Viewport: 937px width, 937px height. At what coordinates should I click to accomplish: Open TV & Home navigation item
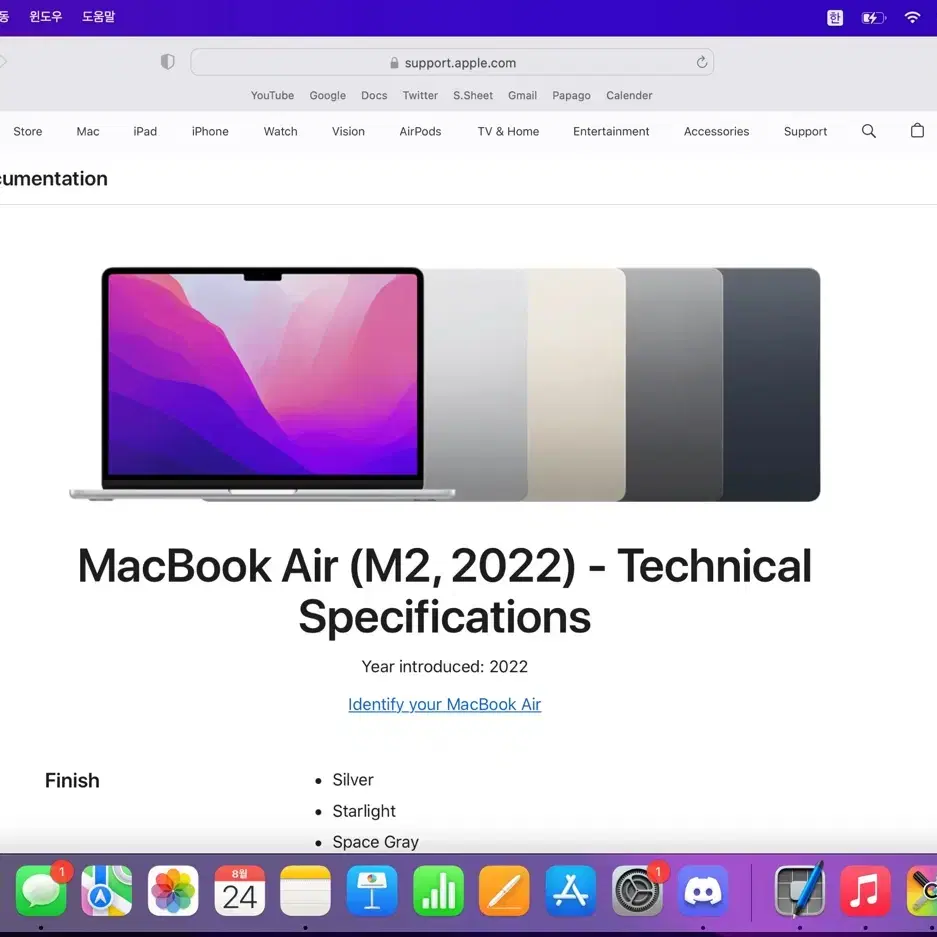(508, 131)
